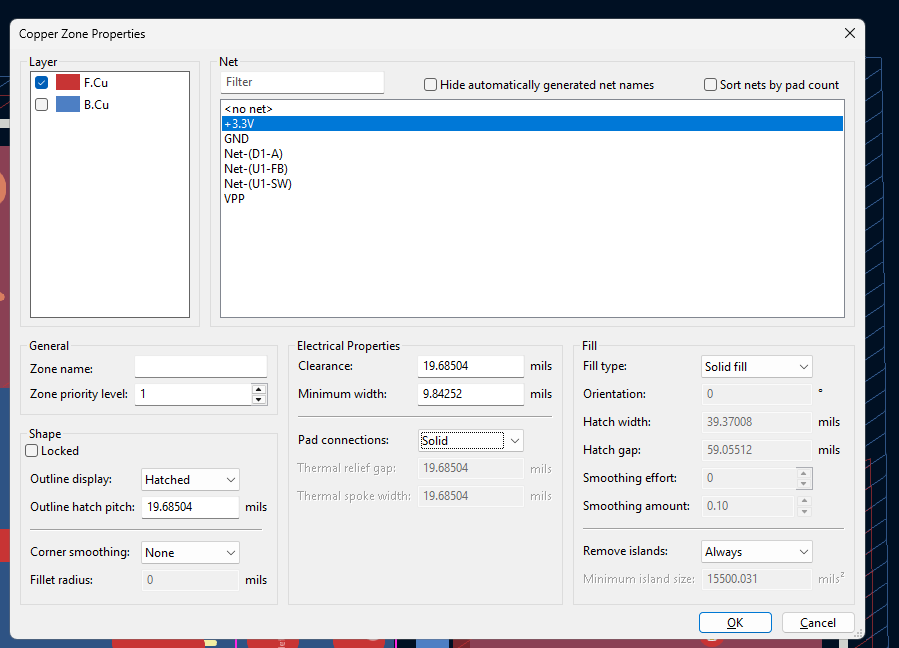Open the Pad connections dropdown

pyautogui.click(x=470, y=440)
